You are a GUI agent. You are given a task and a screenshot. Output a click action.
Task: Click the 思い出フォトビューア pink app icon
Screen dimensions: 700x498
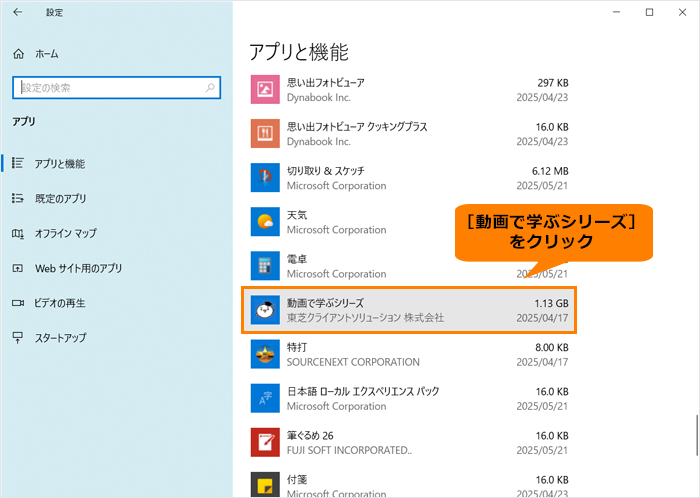pos(265,89)
